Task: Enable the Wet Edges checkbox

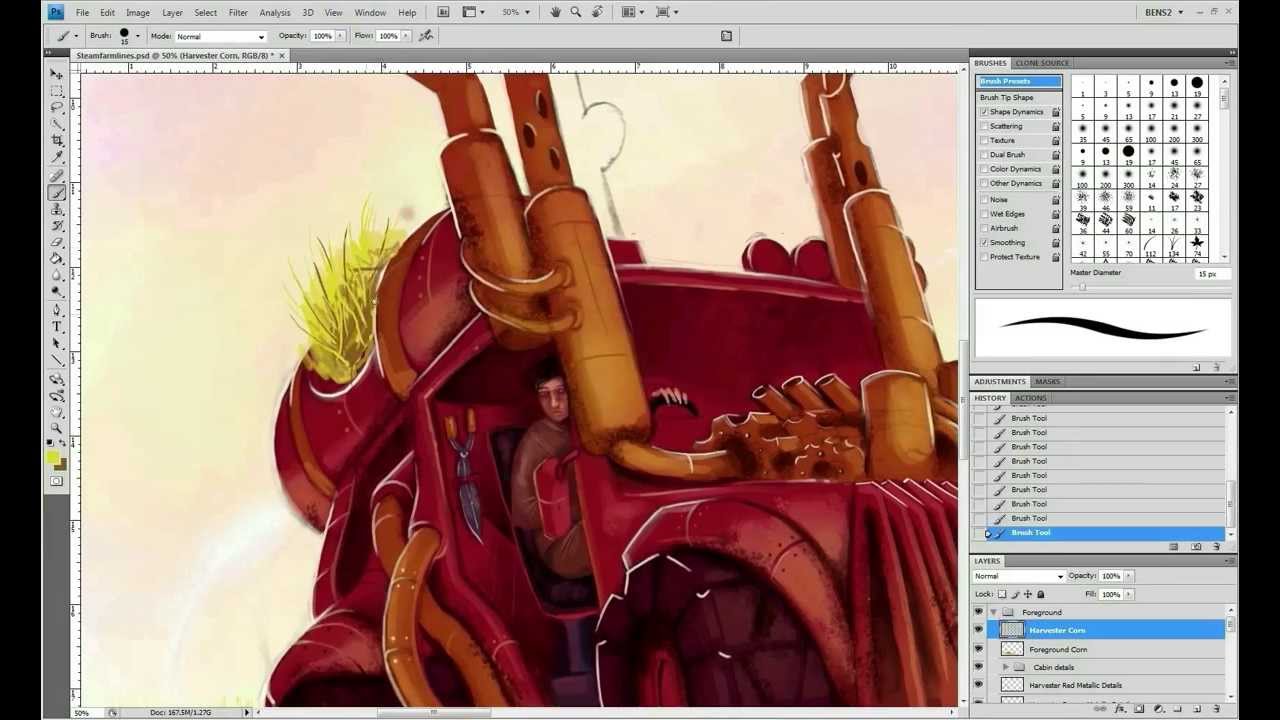Action: point(984,214)
